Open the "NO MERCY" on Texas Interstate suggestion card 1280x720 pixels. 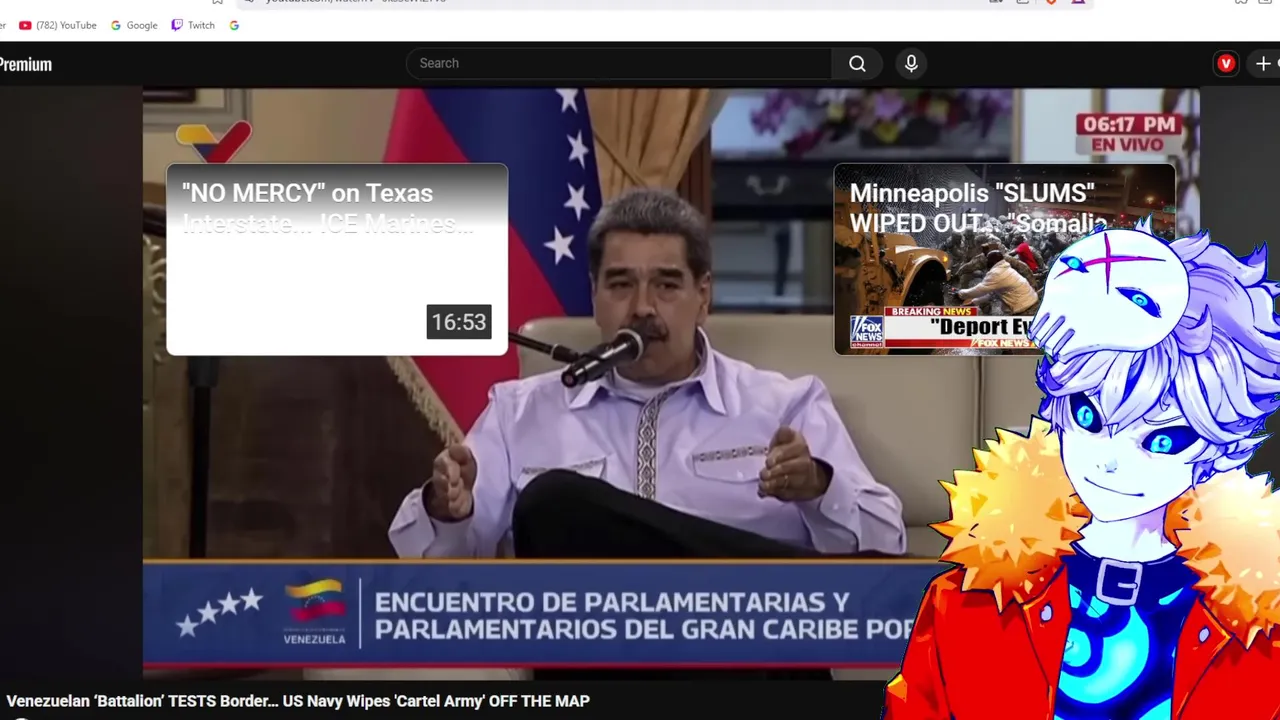click(x=337, y=259)
